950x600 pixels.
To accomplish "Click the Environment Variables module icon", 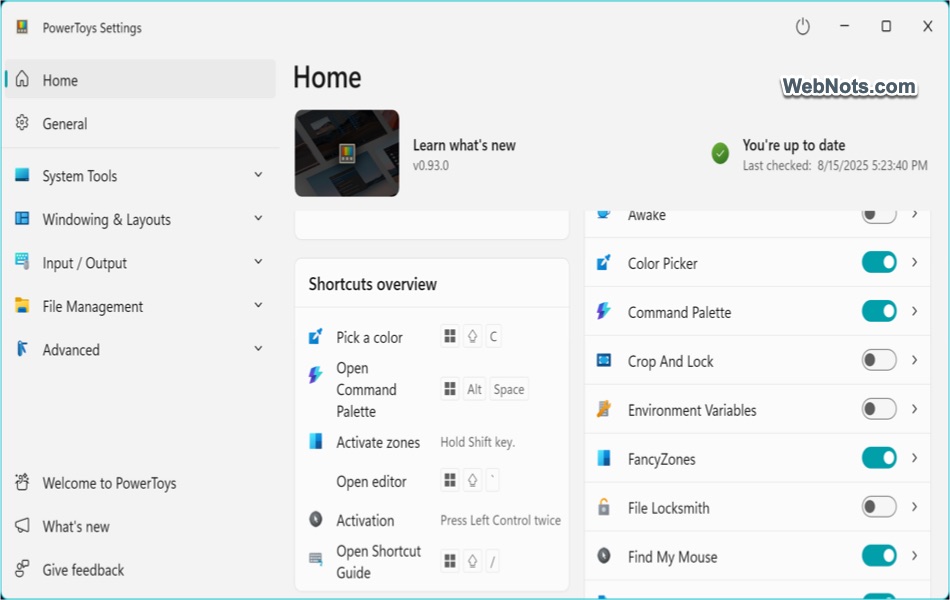I will pyautogui.click(x=604, y=410).
